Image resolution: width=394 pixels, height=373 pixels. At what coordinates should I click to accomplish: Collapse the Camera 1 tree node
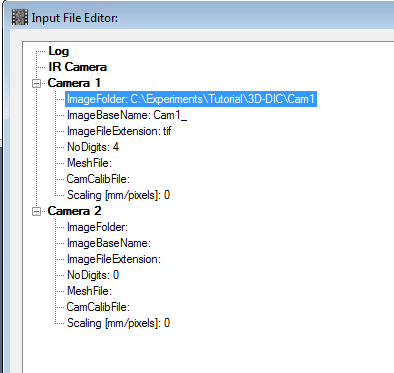[37, 83]
